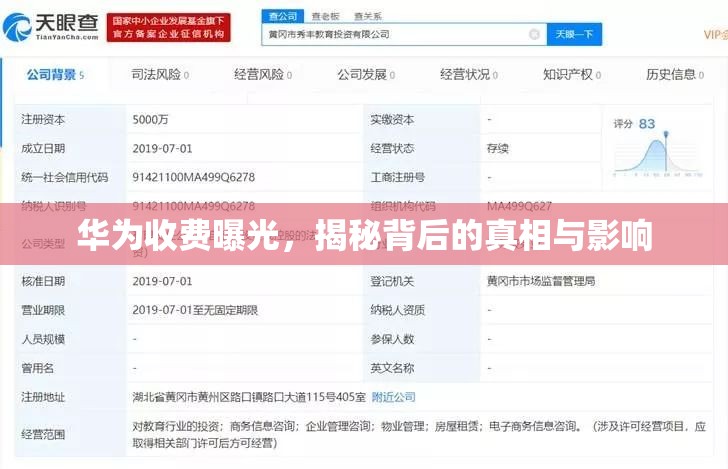The height and width of the screenshot is (469, 728).
Task: Click the VIP link at top right
Action: (715, 34)
